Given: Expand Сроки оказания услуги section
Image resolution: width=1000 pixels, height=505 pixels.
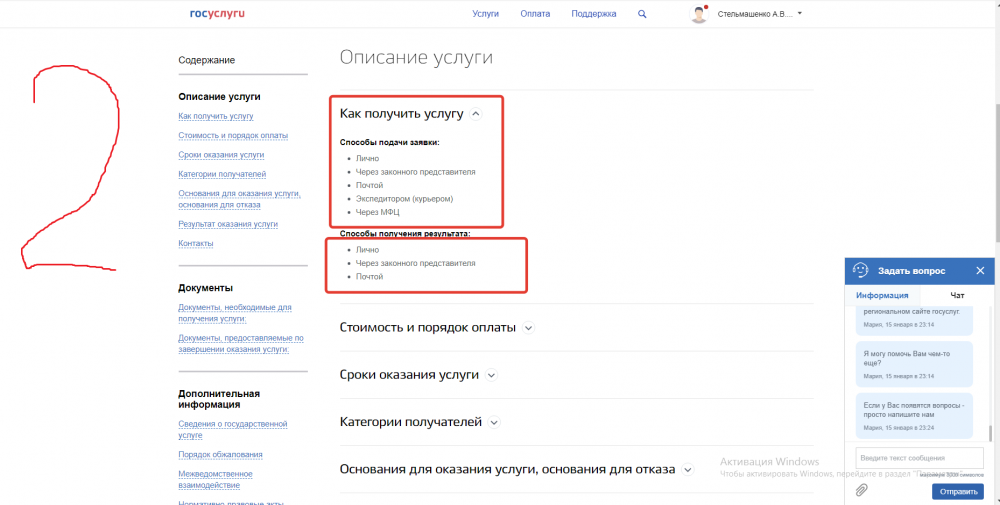Looking at the screenshot, I should 491,375.
